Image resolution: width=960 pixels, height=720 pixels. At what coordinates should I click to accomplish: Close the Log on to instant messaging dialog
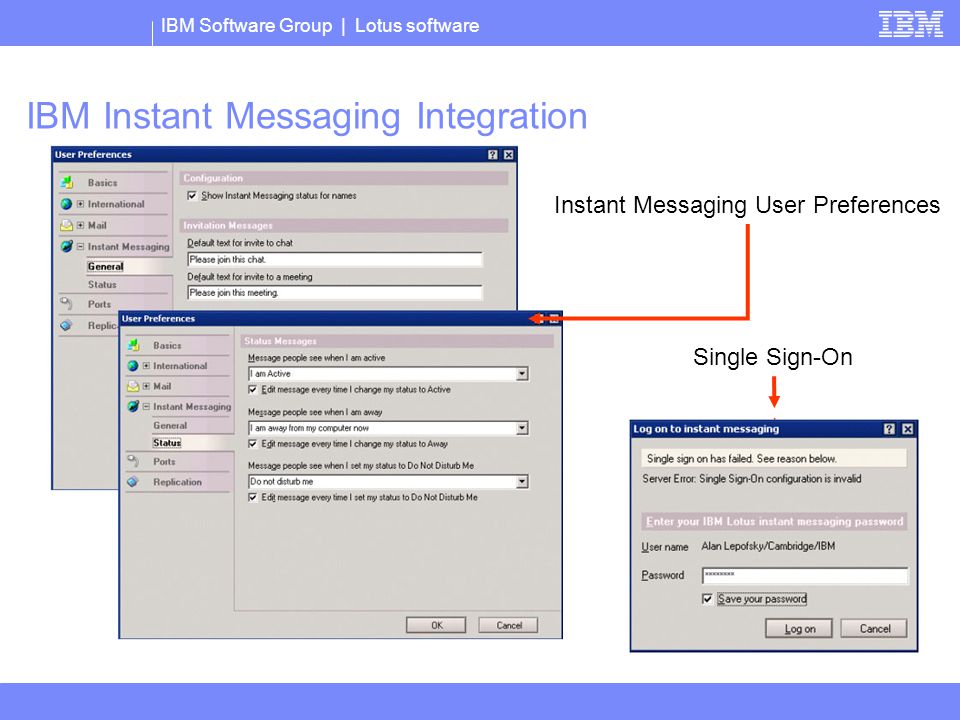pos(908,429)
